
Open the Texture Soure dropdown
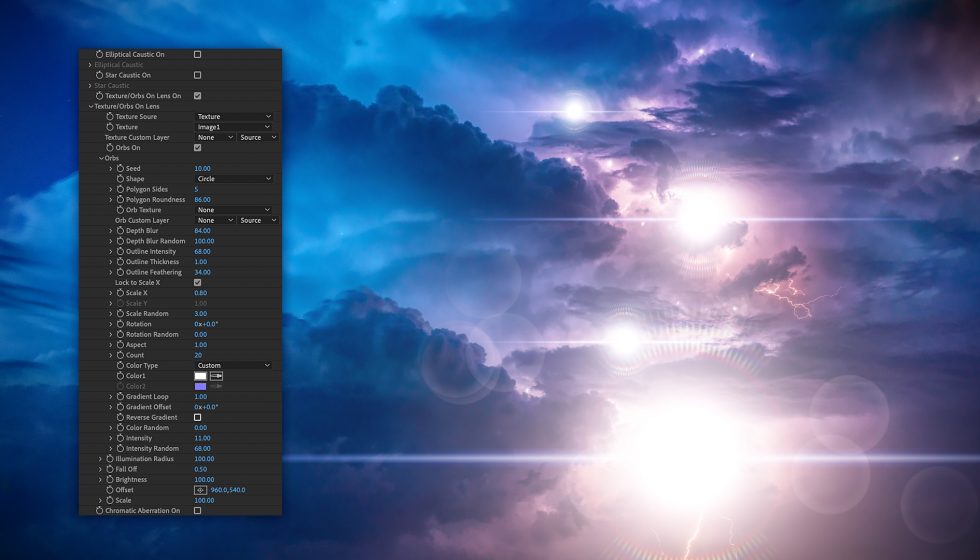click(234, 116)
